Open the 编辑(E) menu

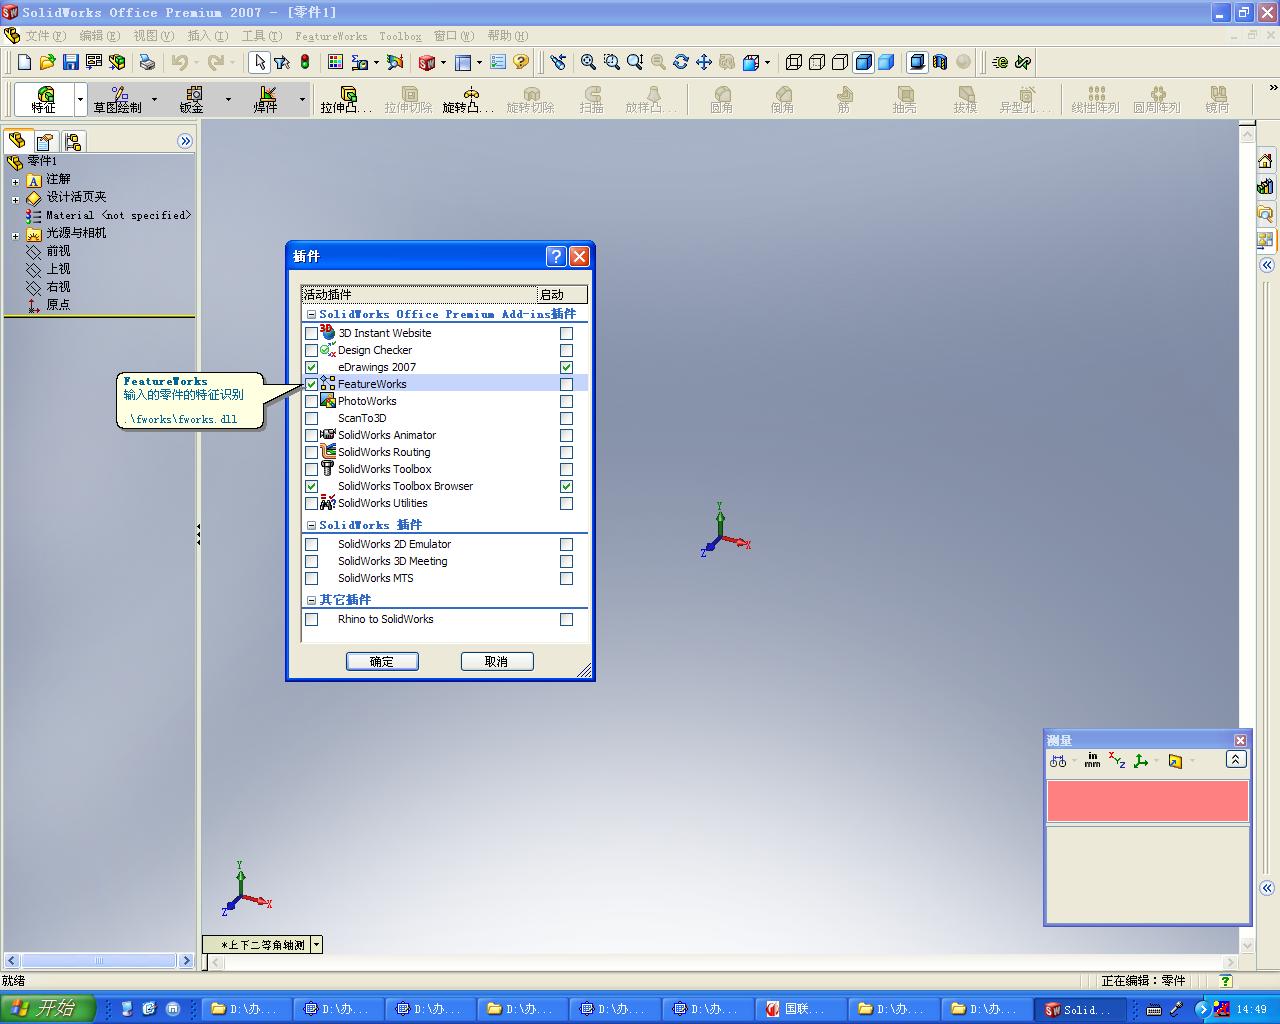tap(99, 36)
